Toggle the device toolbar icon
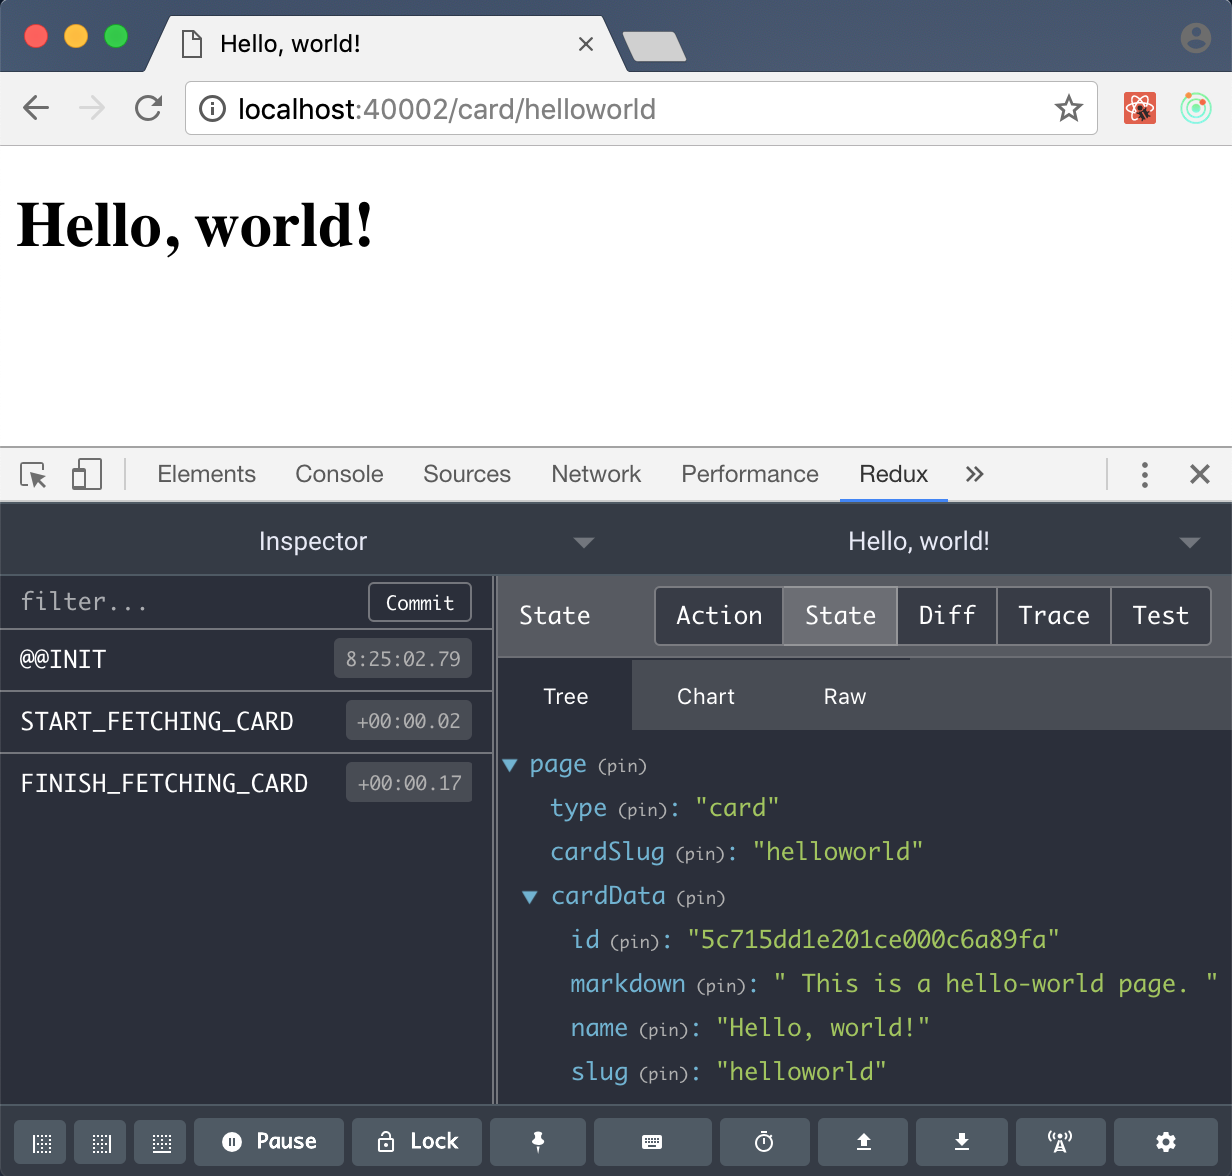Screen dimensions: 1232x1176 point(87,474)
